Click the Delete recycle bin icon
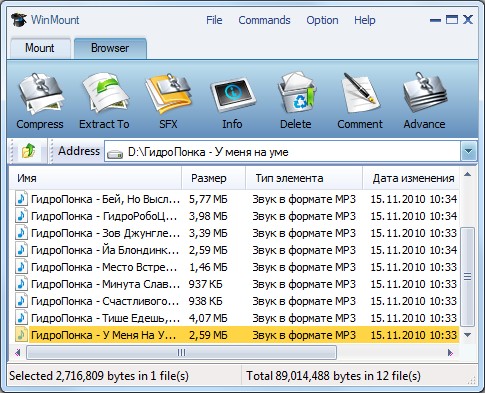 point(296,94)
